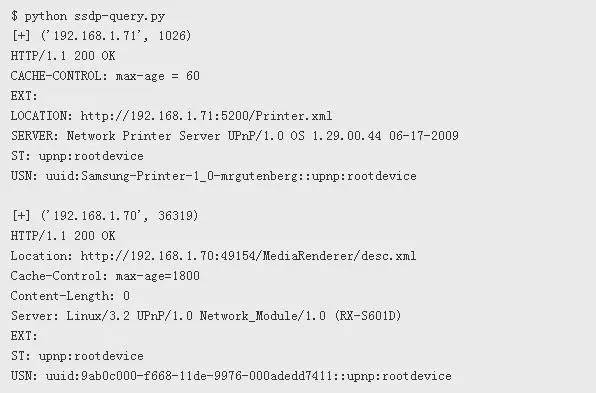This screenshot has height=393, width=596.
Task: Click the second 'EXT:' header line
Action: coord(24,336)
